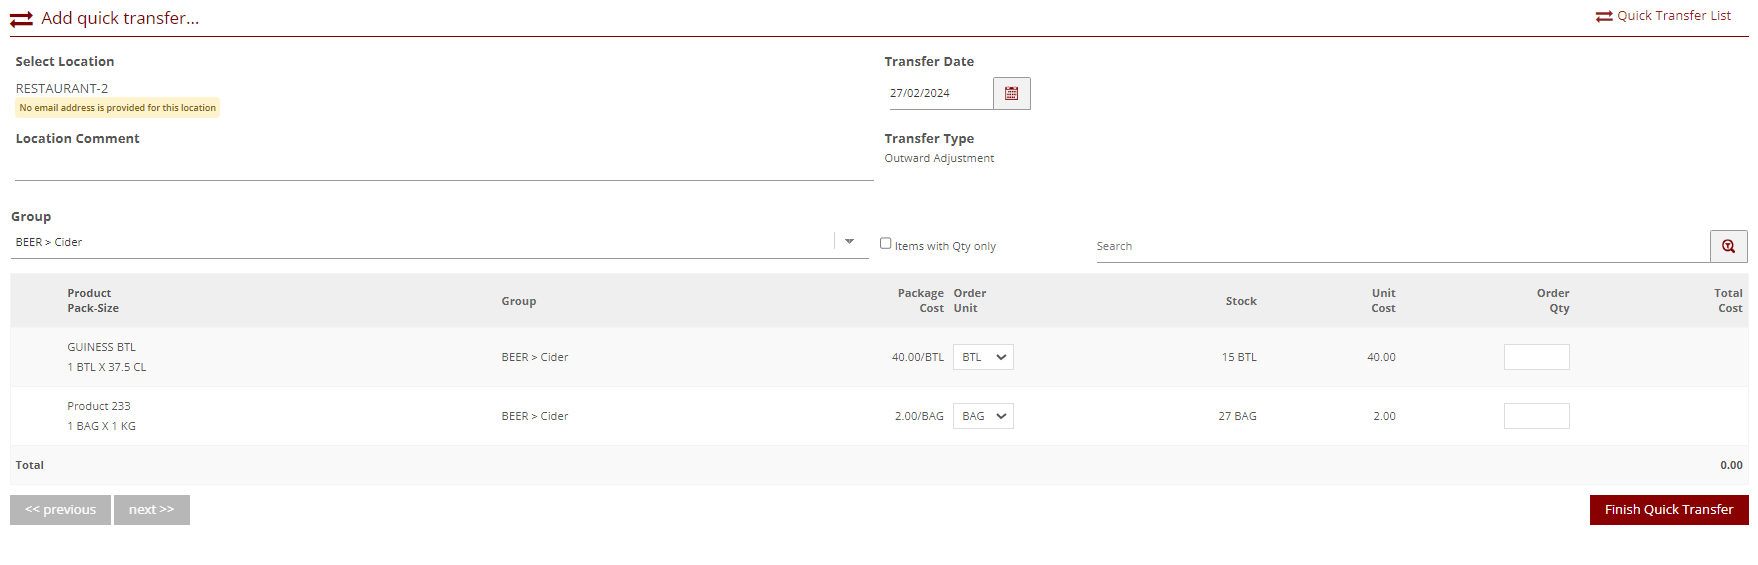Click the GUINESS BTL product name
Screen dimensions: 1758x565
point(101,347)
